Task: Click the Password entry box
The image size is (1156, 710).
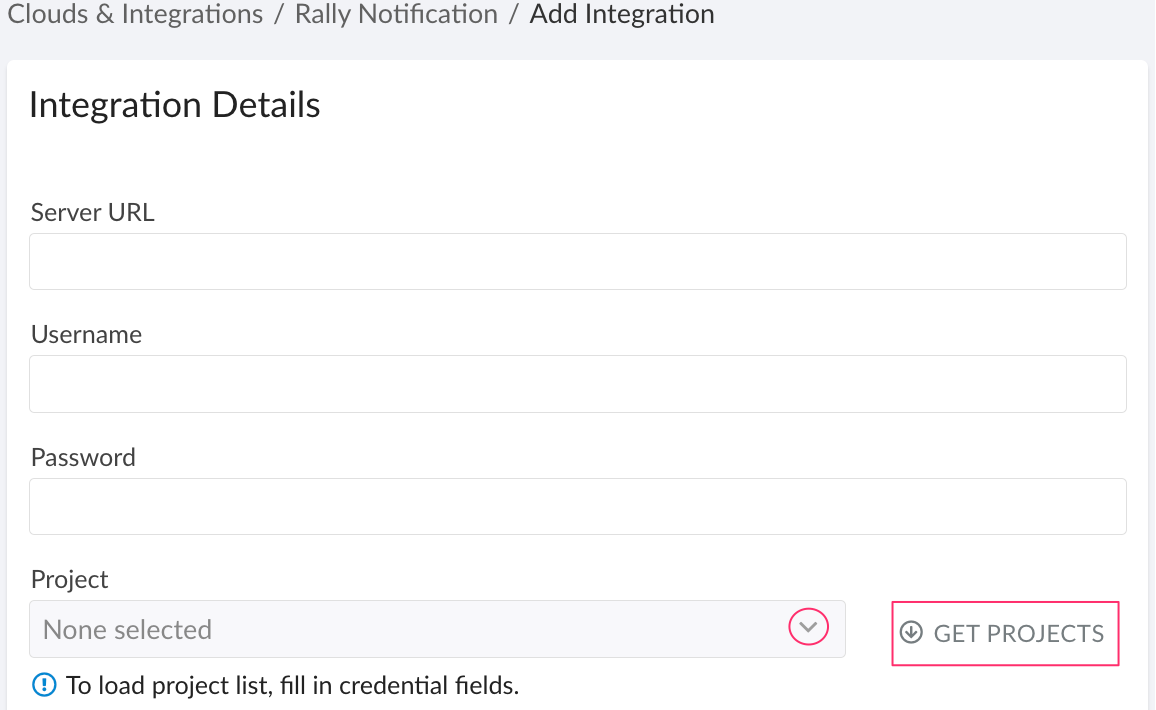Action: 577,506
